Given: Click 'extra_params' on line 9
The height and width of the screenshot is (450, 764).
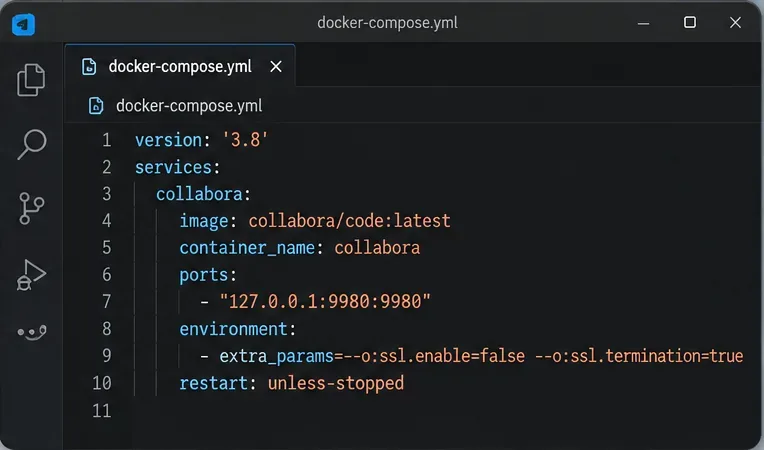Looking at the screenshot, I should (x=276, y=356).
